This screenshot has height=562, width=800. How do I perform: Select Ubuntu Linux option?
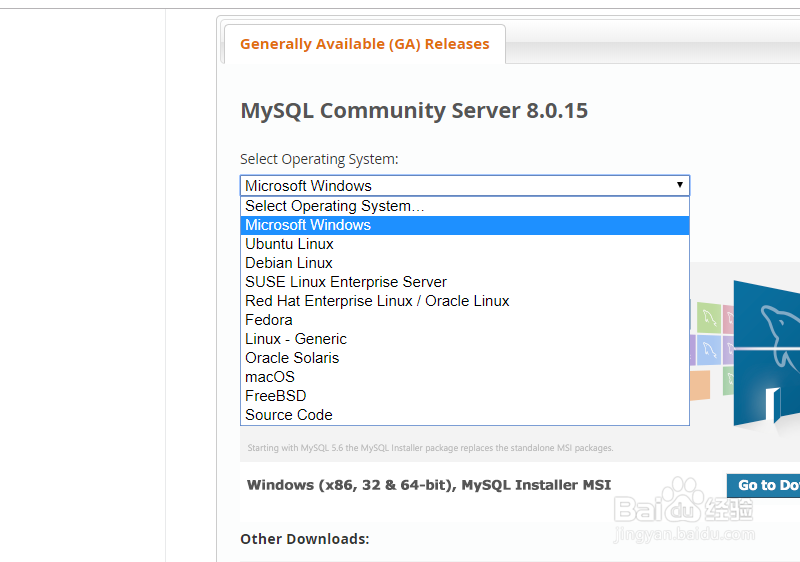point(289,244)
